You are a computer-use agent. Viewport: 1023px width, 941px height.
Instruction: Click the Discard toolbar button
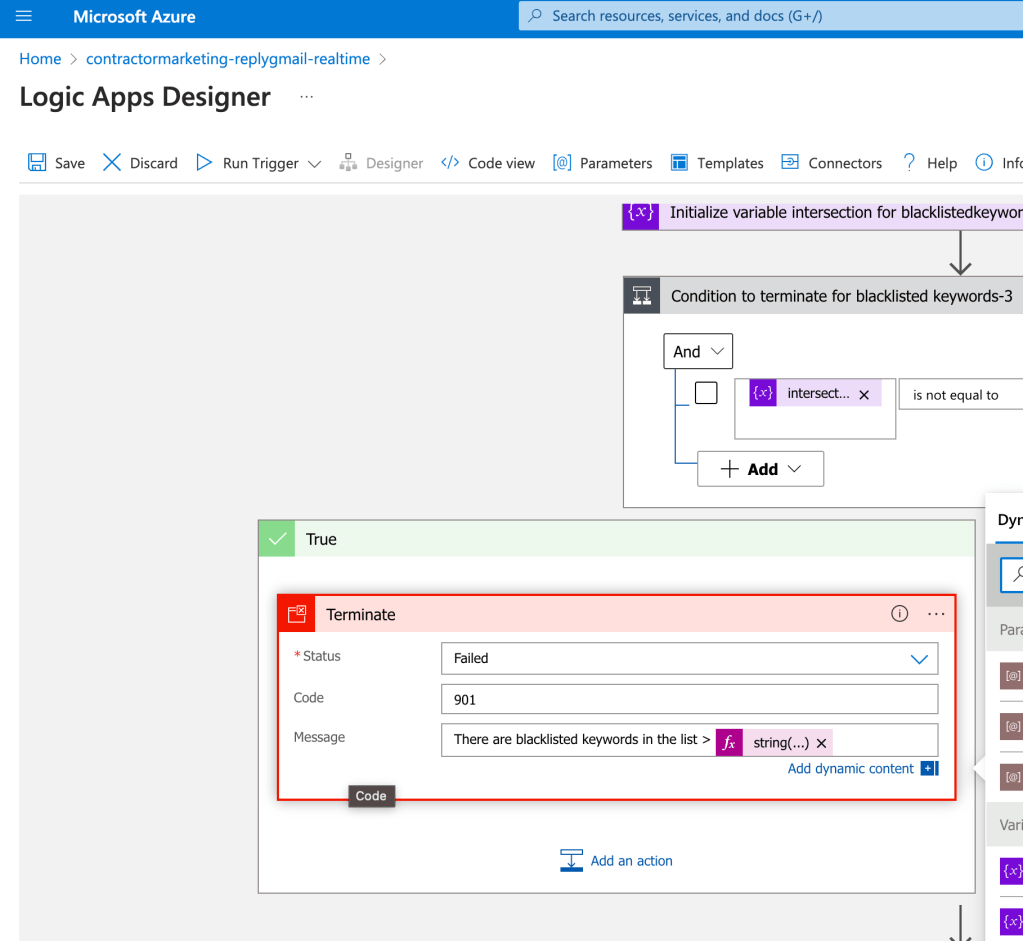tap(140, 162)
